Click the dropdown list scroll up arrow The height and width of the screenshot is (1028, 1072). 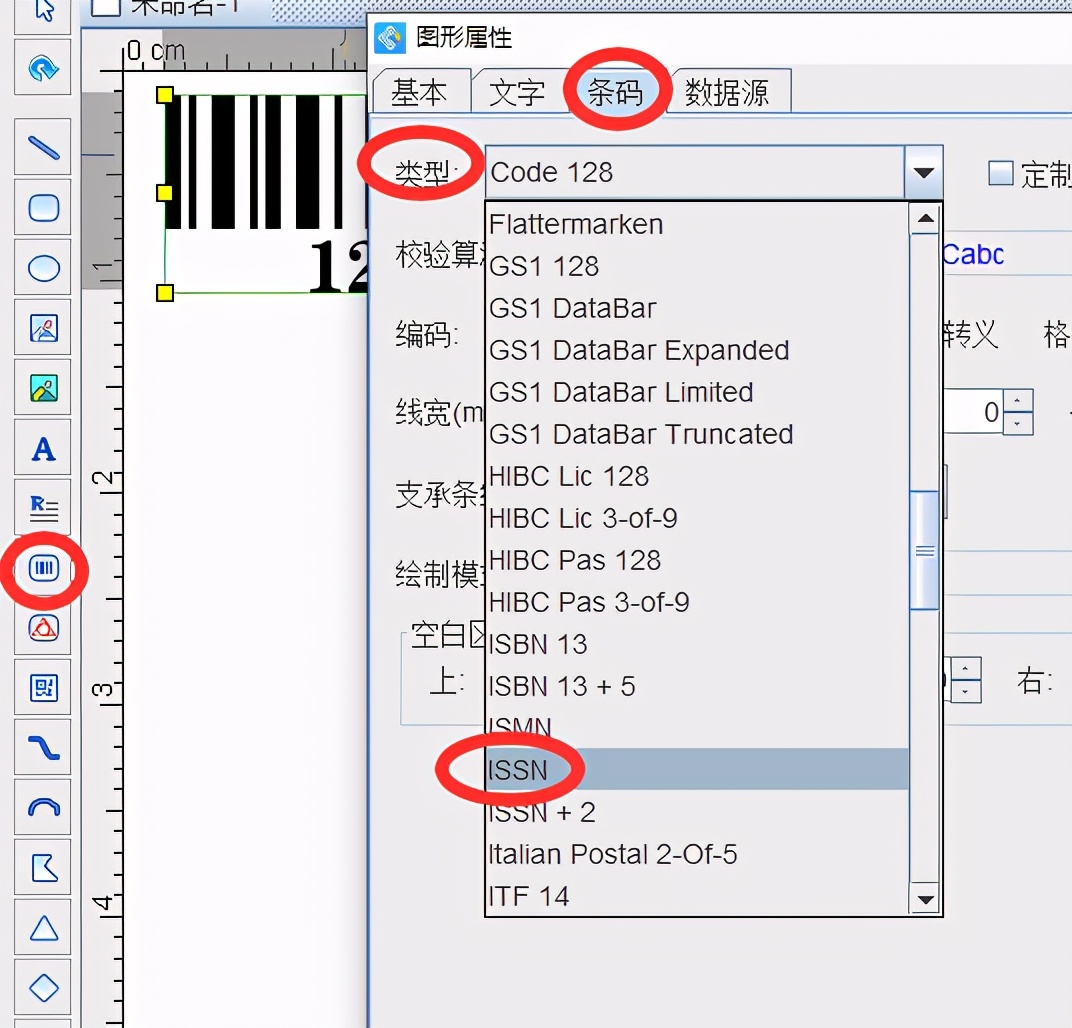(x=925, y=219)
